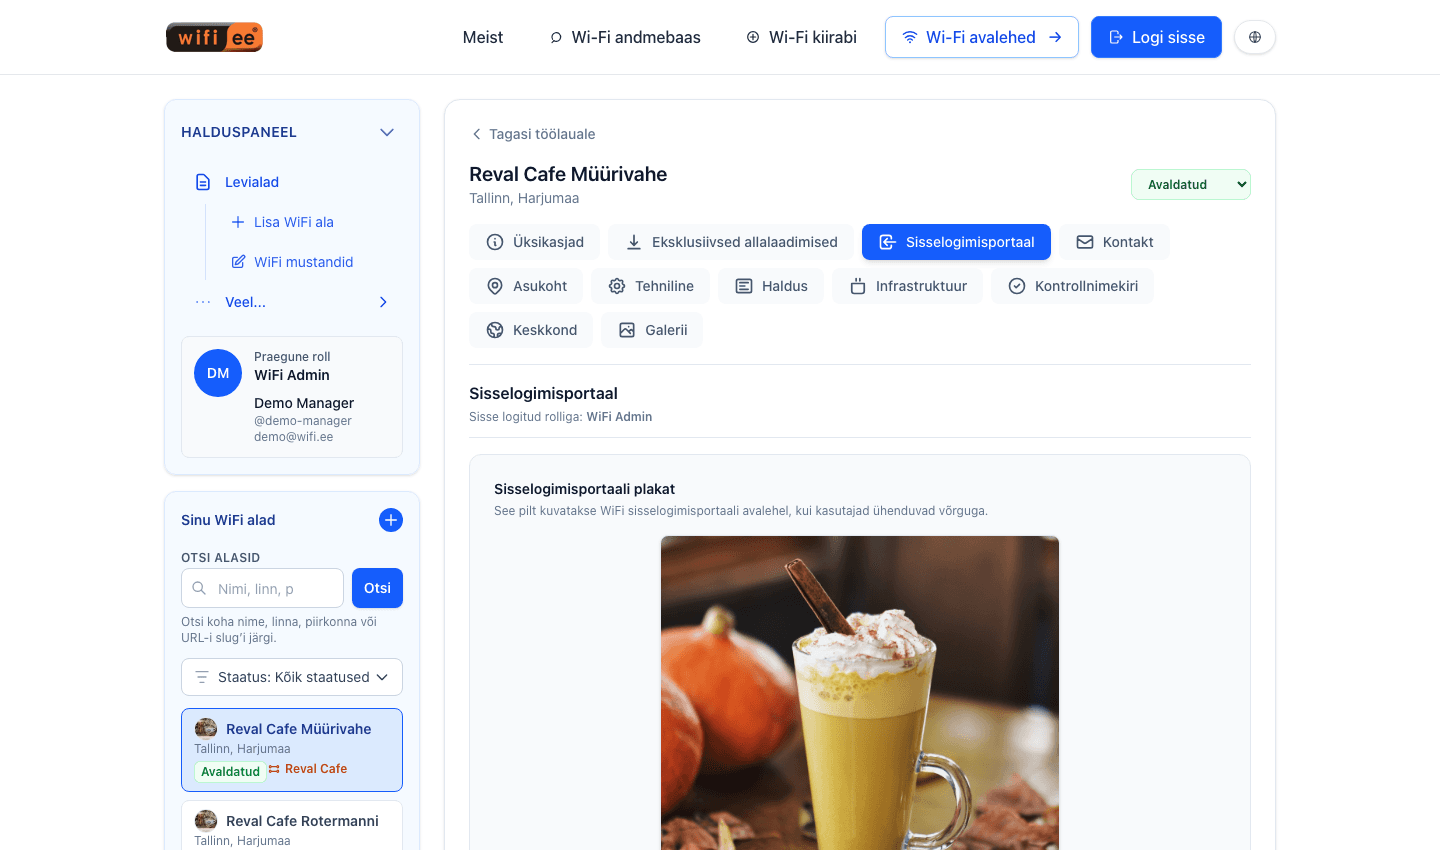
Task: Switch to the Kontakt tab
Action: (x=1114, y=242)
